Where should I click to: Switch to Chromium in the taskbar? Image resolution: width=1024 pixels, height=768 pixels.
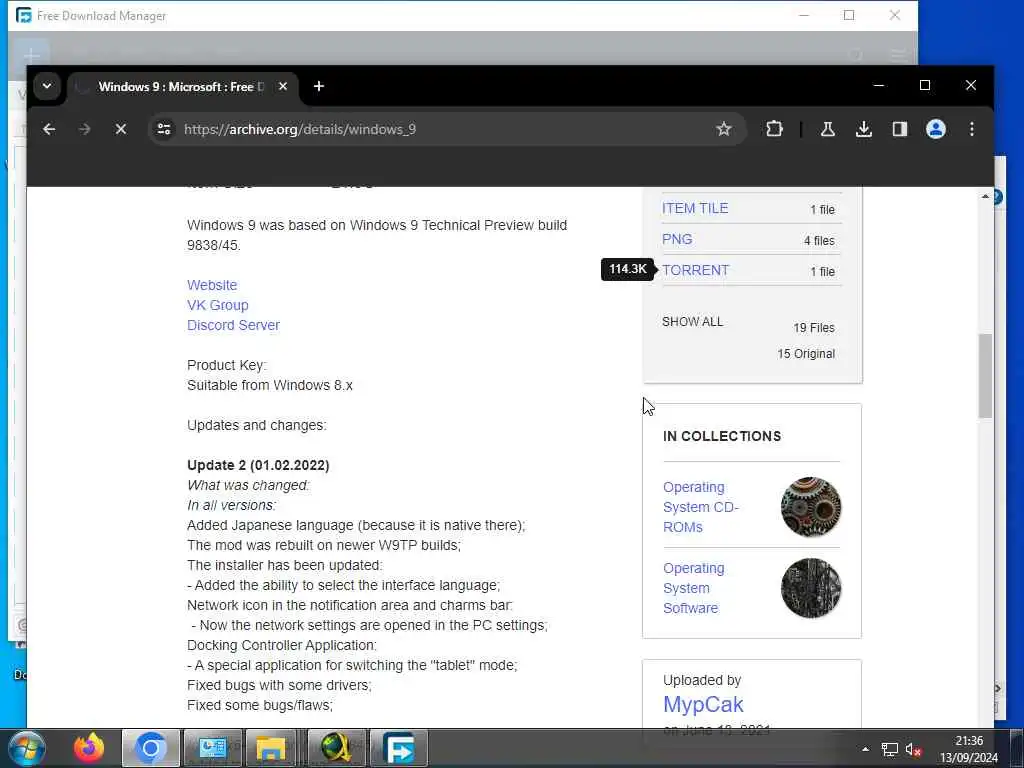[151, 748]
